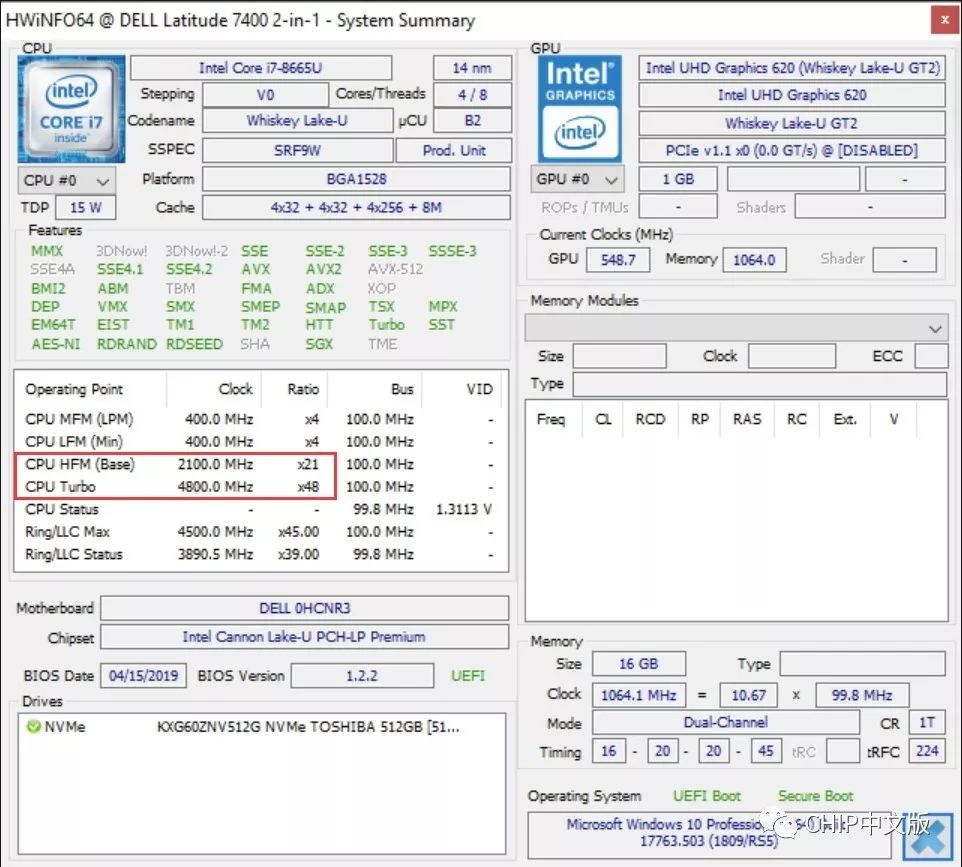Click the Windows logo in the OS section

[x=927, y=836]
